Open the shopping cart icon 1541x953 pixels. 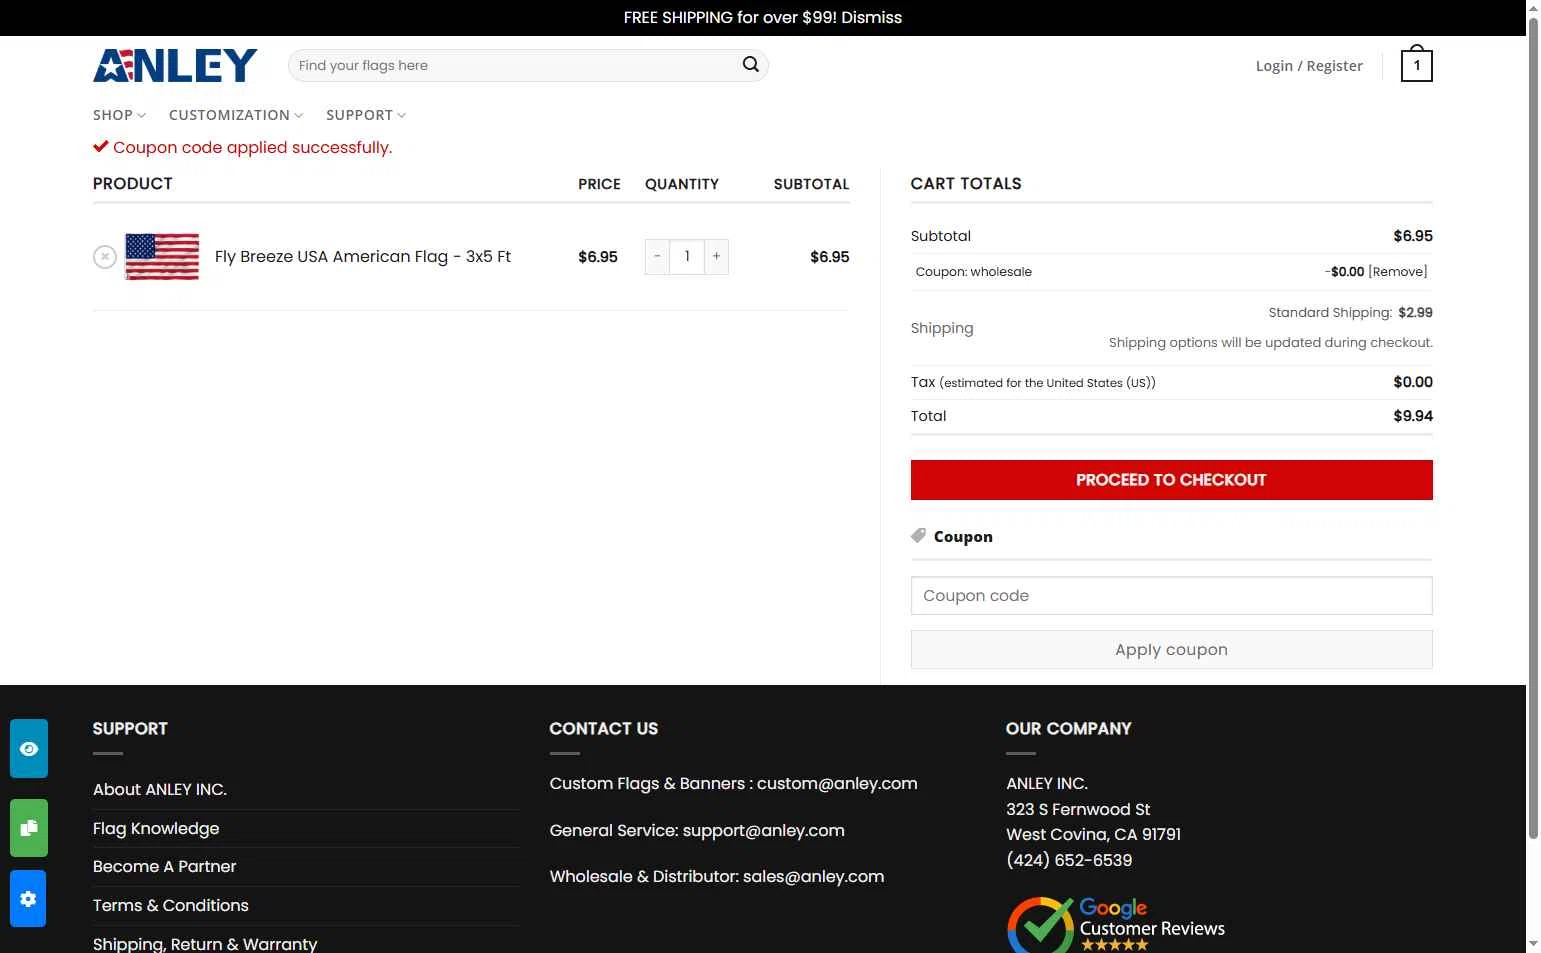click(1416, 65)
